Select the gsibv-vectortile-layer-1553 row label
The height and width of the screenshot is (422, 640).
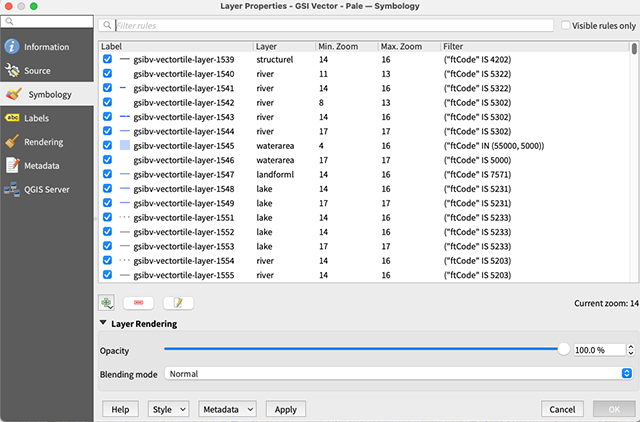[184, 246]
